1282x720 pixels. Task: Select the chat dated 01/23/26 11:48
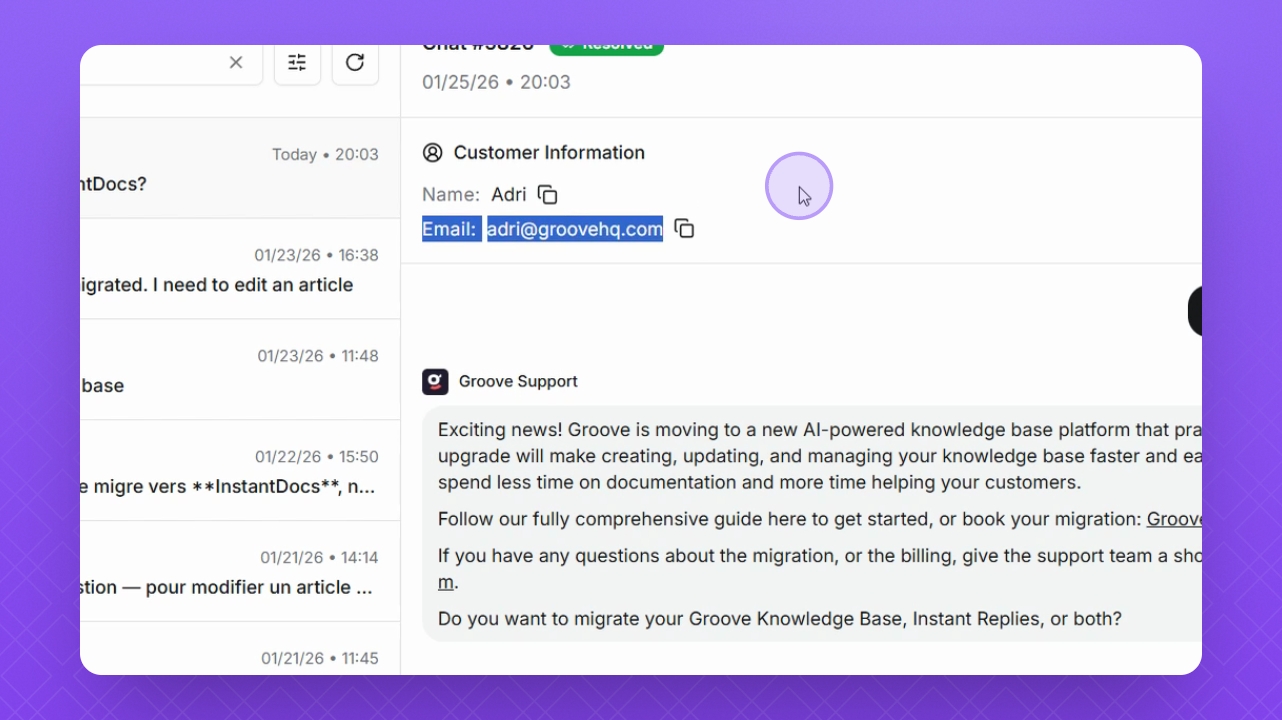(x=240, y=370)
